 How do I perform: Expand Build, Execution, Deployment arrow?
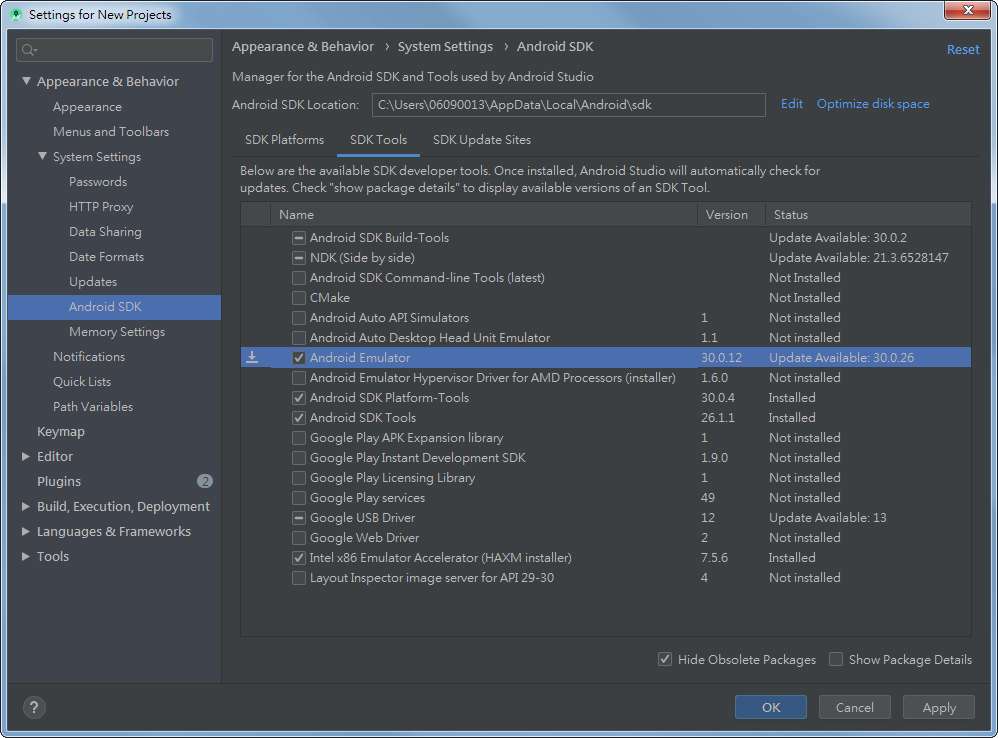(x=26, y=506)
